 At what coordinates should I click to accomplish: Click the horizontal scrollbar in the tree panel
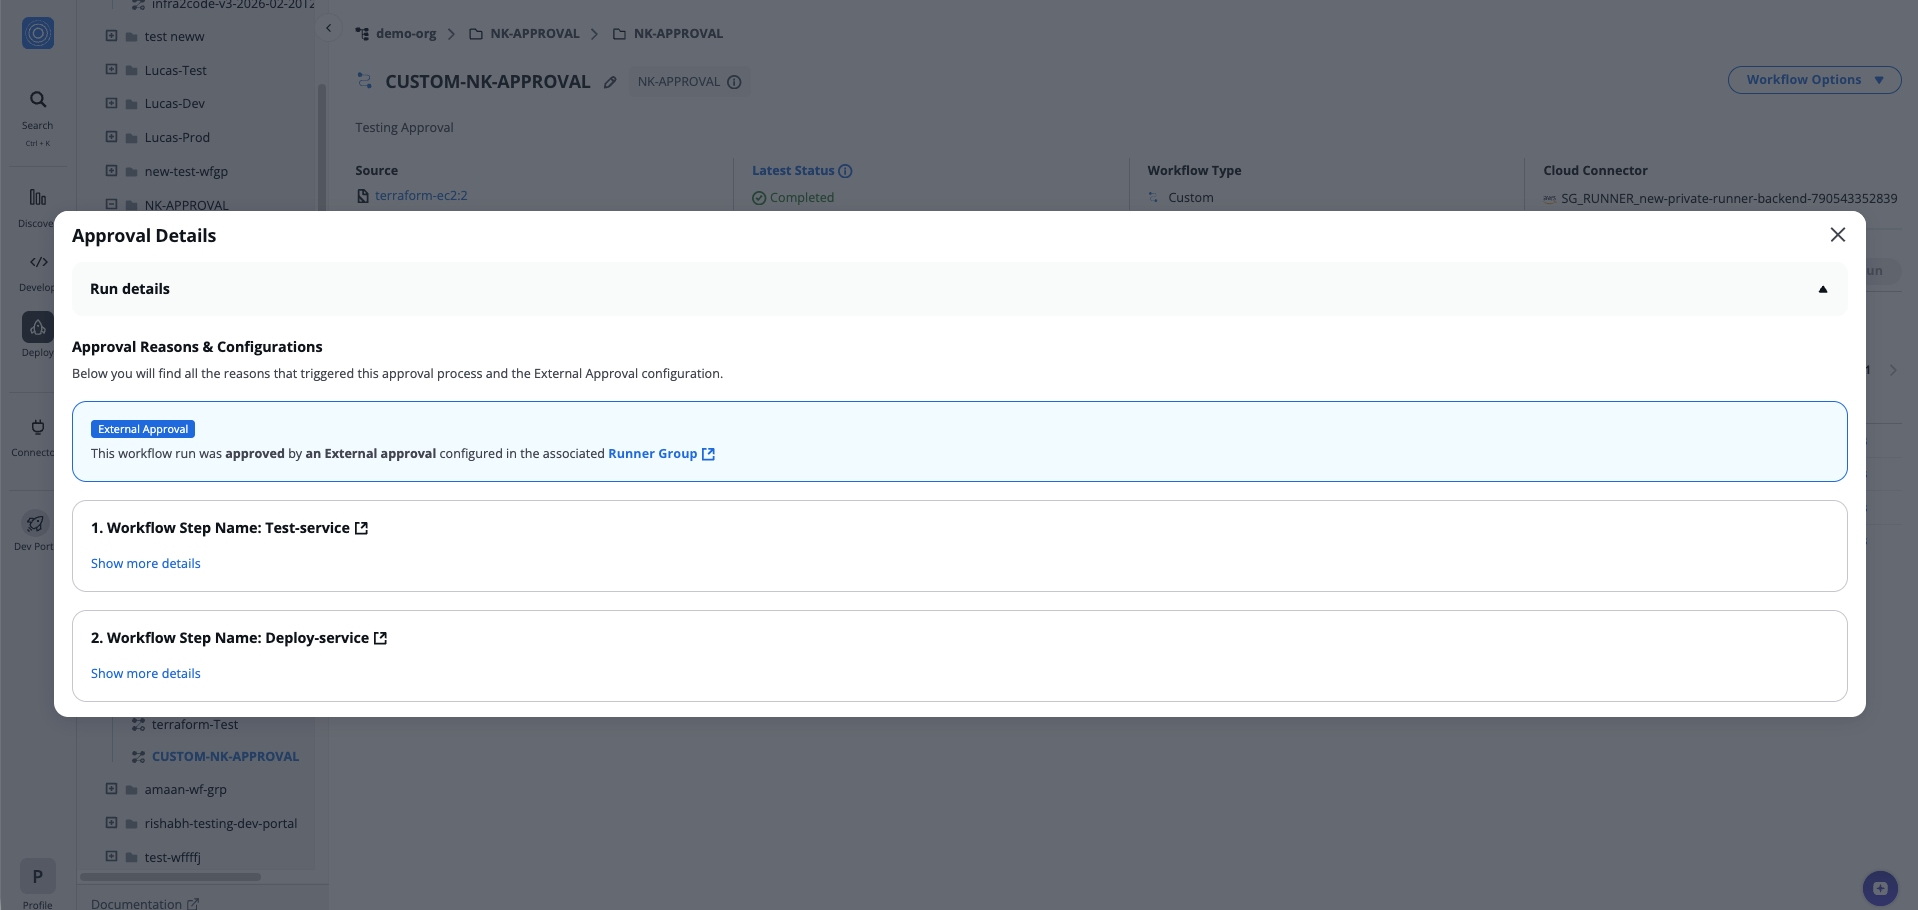pyautogui.click(x=170, y=877)
